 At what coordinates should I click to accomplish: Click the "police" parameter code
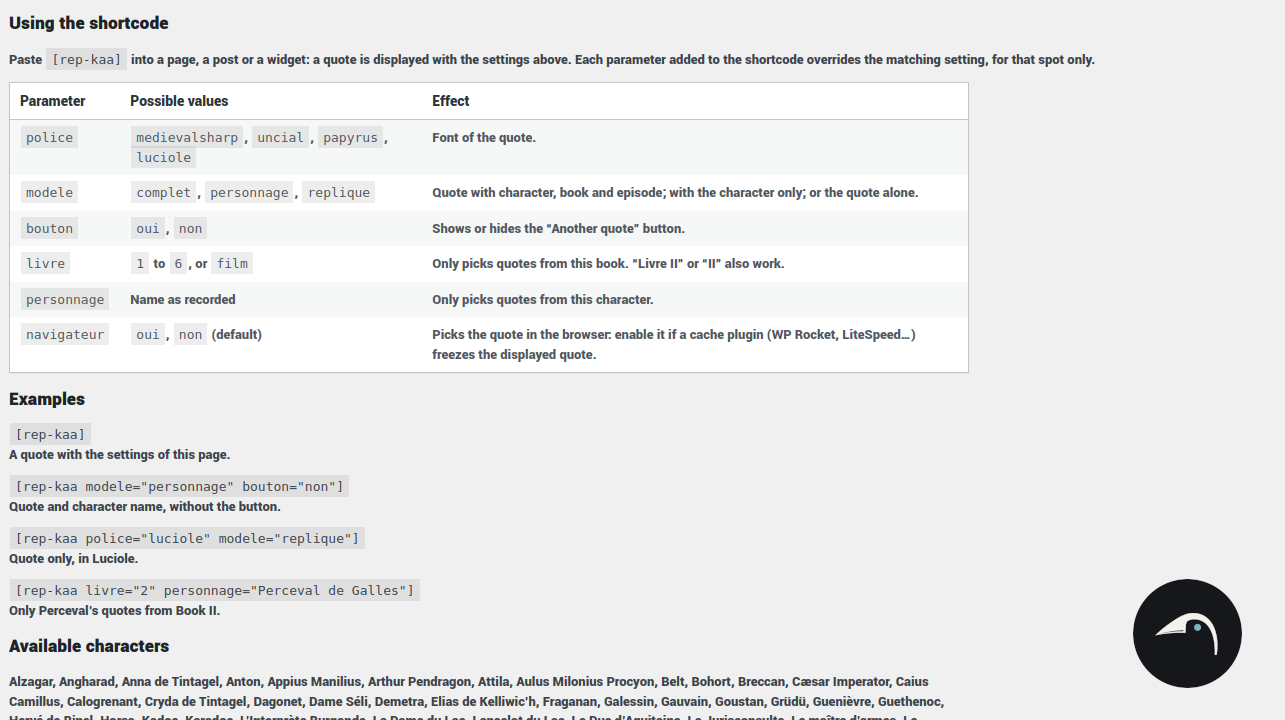pyautogui.click(x=50, y=138)
